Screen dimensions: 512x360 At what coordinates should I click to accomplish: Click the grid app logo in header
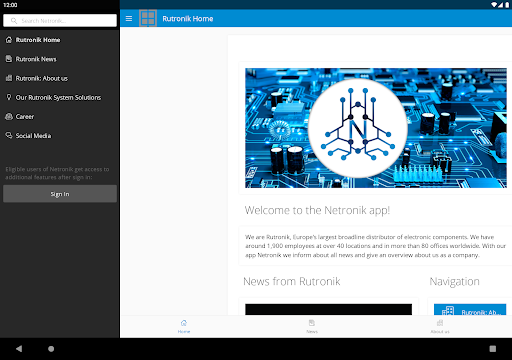coord(148,18)
